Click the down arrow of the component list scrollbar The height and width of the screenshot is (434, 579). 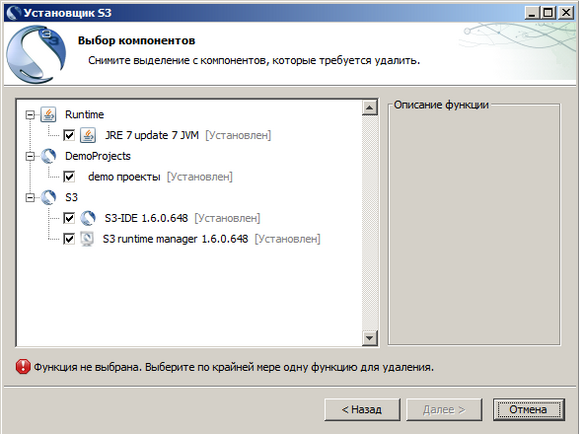[x=370, y=338]
